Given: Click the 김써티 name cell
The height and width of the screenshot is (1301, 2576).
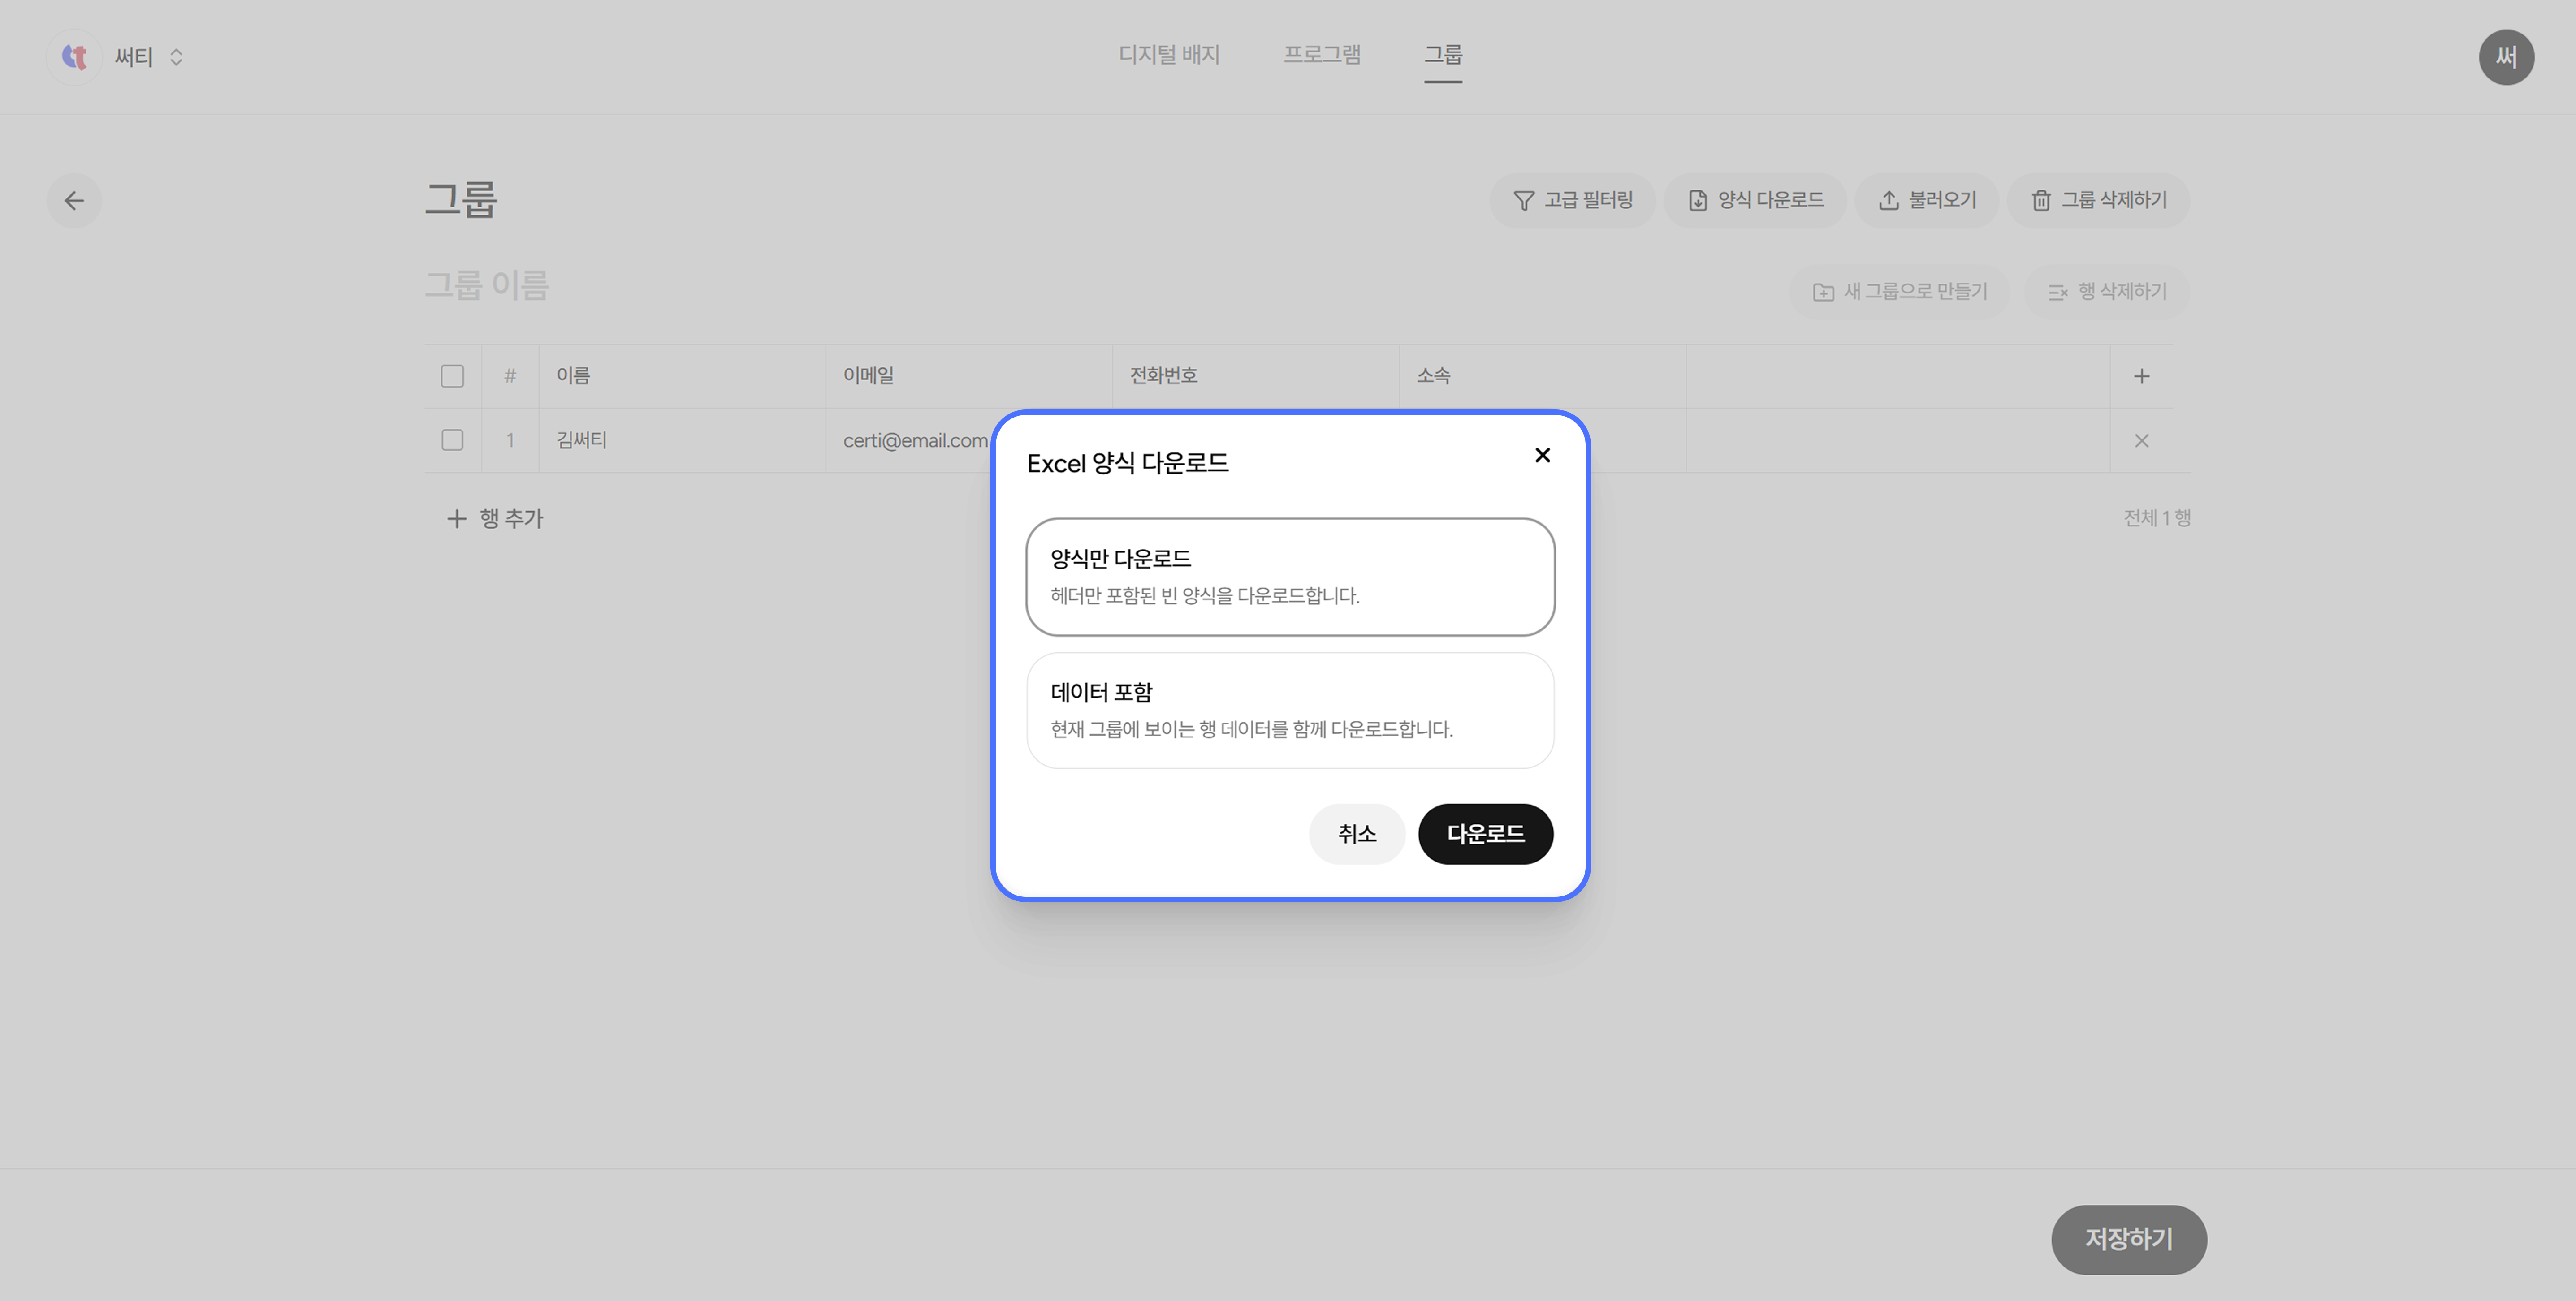Looking at the screenshot, I should coord(682,440).
